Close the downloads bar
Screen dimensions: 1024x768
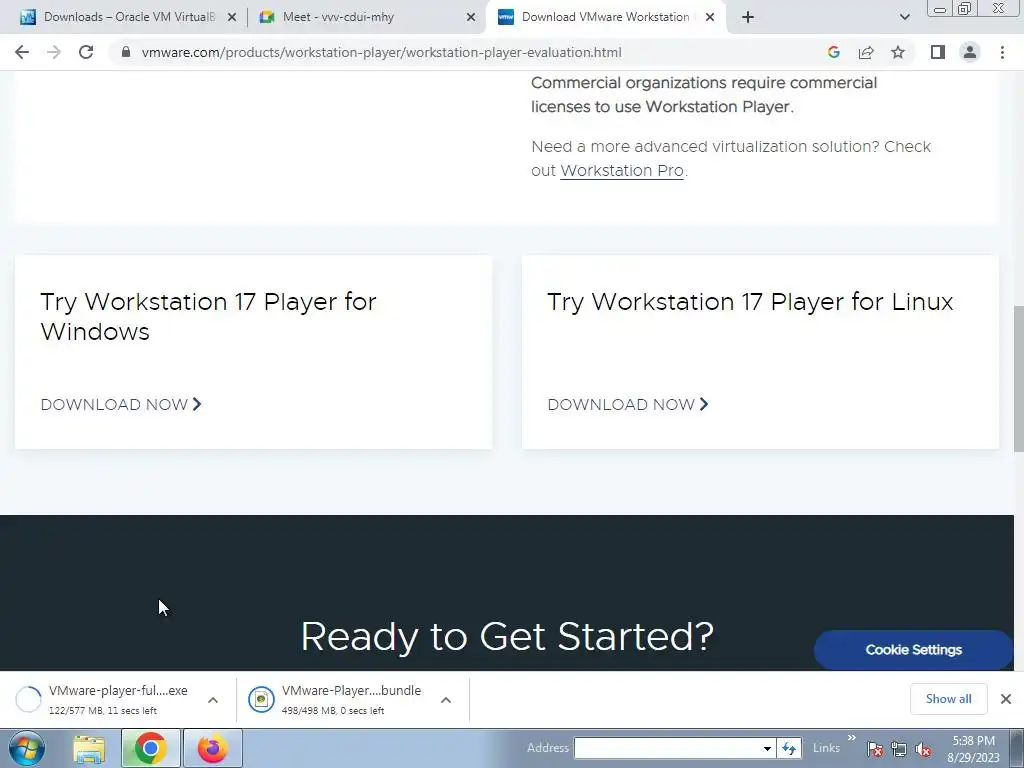pyautogui.click(x=1006, y=699)
